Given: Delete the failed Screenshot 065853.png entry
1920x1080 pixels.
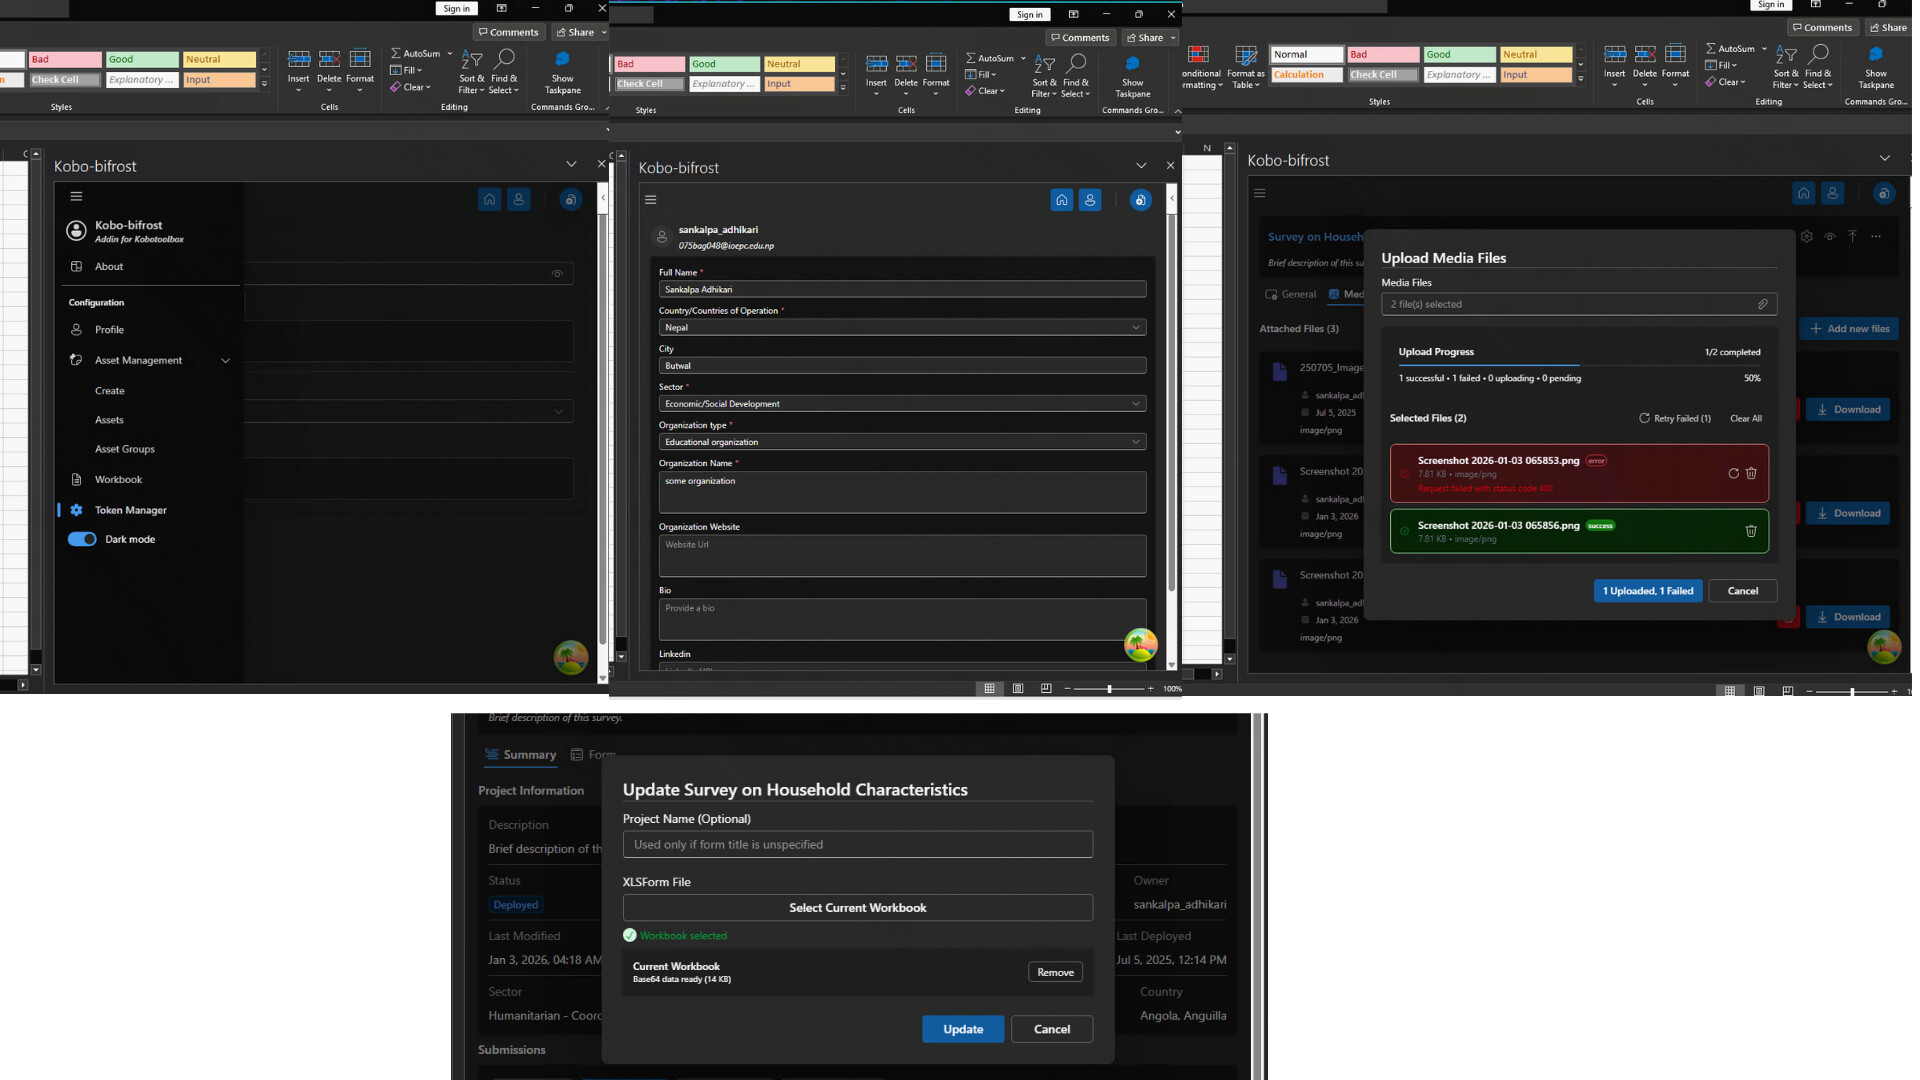Looking at the screenshot, I should tap(1751, 473).
